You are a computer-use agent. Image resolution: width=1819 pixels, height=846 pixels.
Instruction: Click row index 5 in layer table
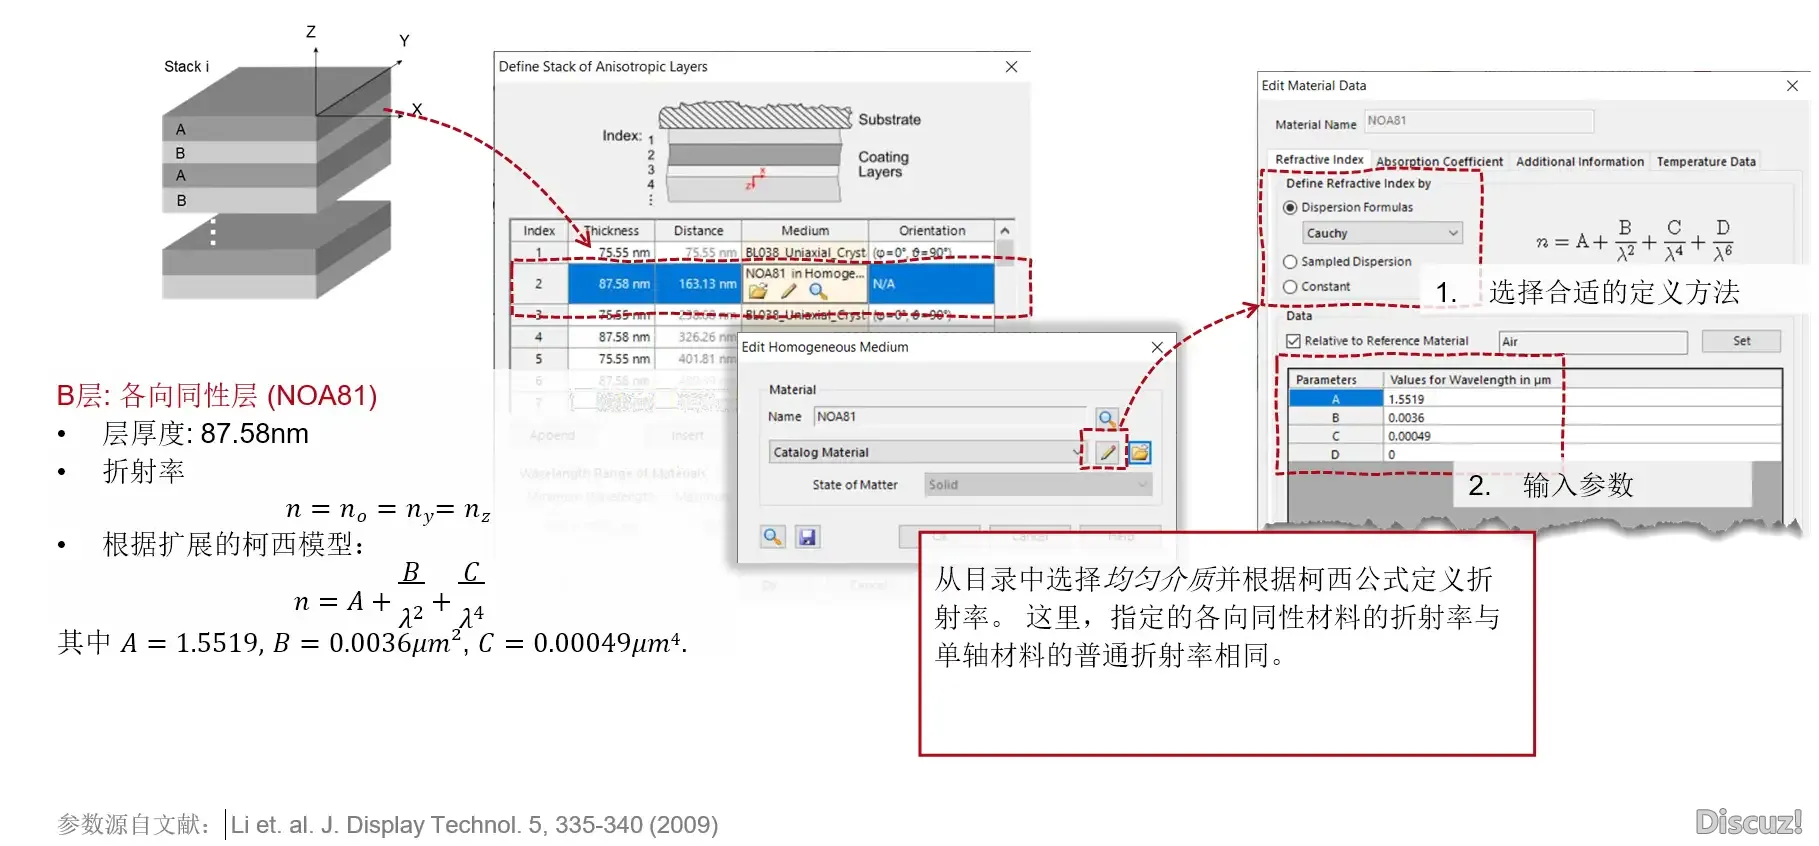pyautogui.click(x=539, y=359)
